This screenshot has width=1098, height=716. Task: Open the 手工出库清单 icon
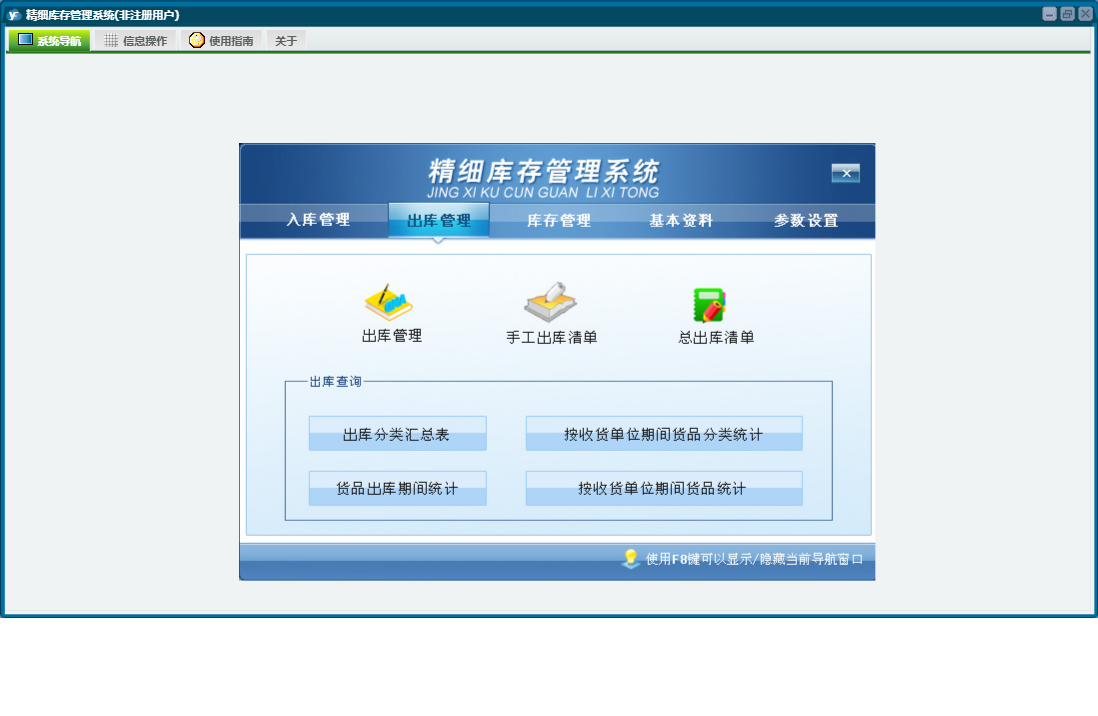point(550,302)
